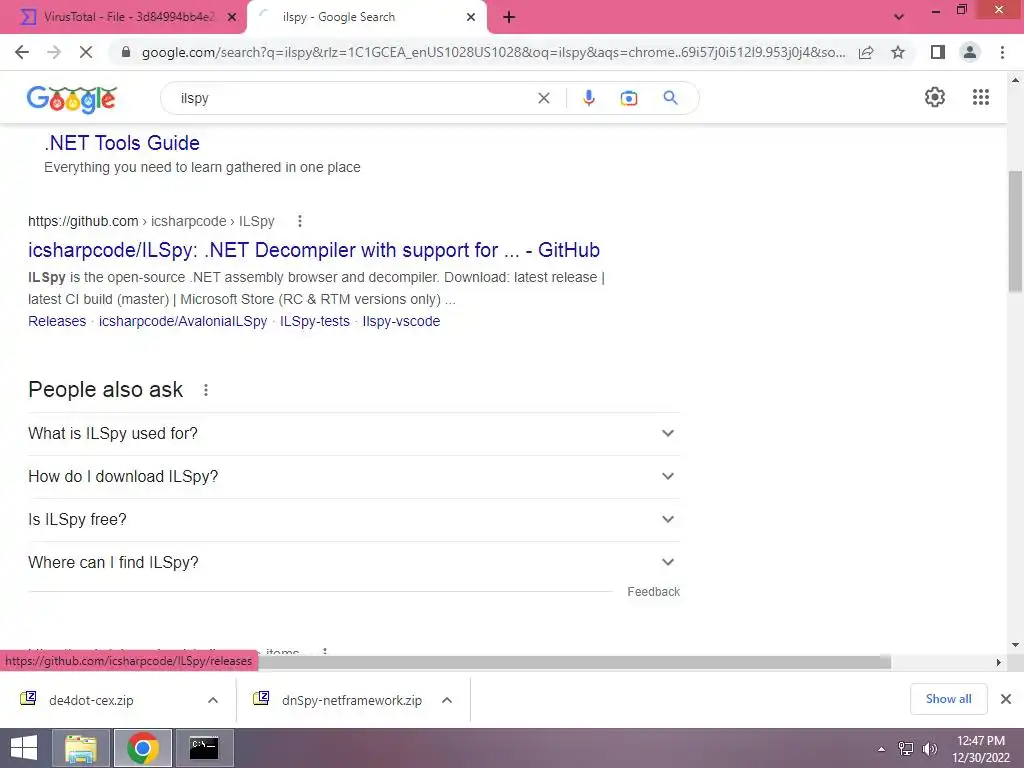Viewport: 1024px width, 768px height.
Task: Show hidden system tray icons
Action: [881, 749]
